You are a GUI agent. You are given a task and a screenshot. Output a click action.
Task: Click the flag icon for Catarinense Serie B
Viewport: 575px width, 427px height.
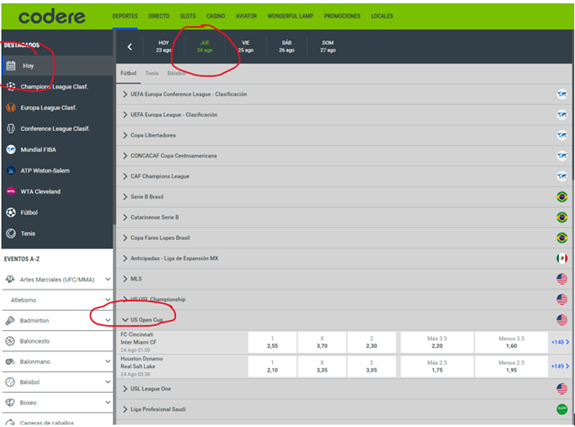(562, 217)
